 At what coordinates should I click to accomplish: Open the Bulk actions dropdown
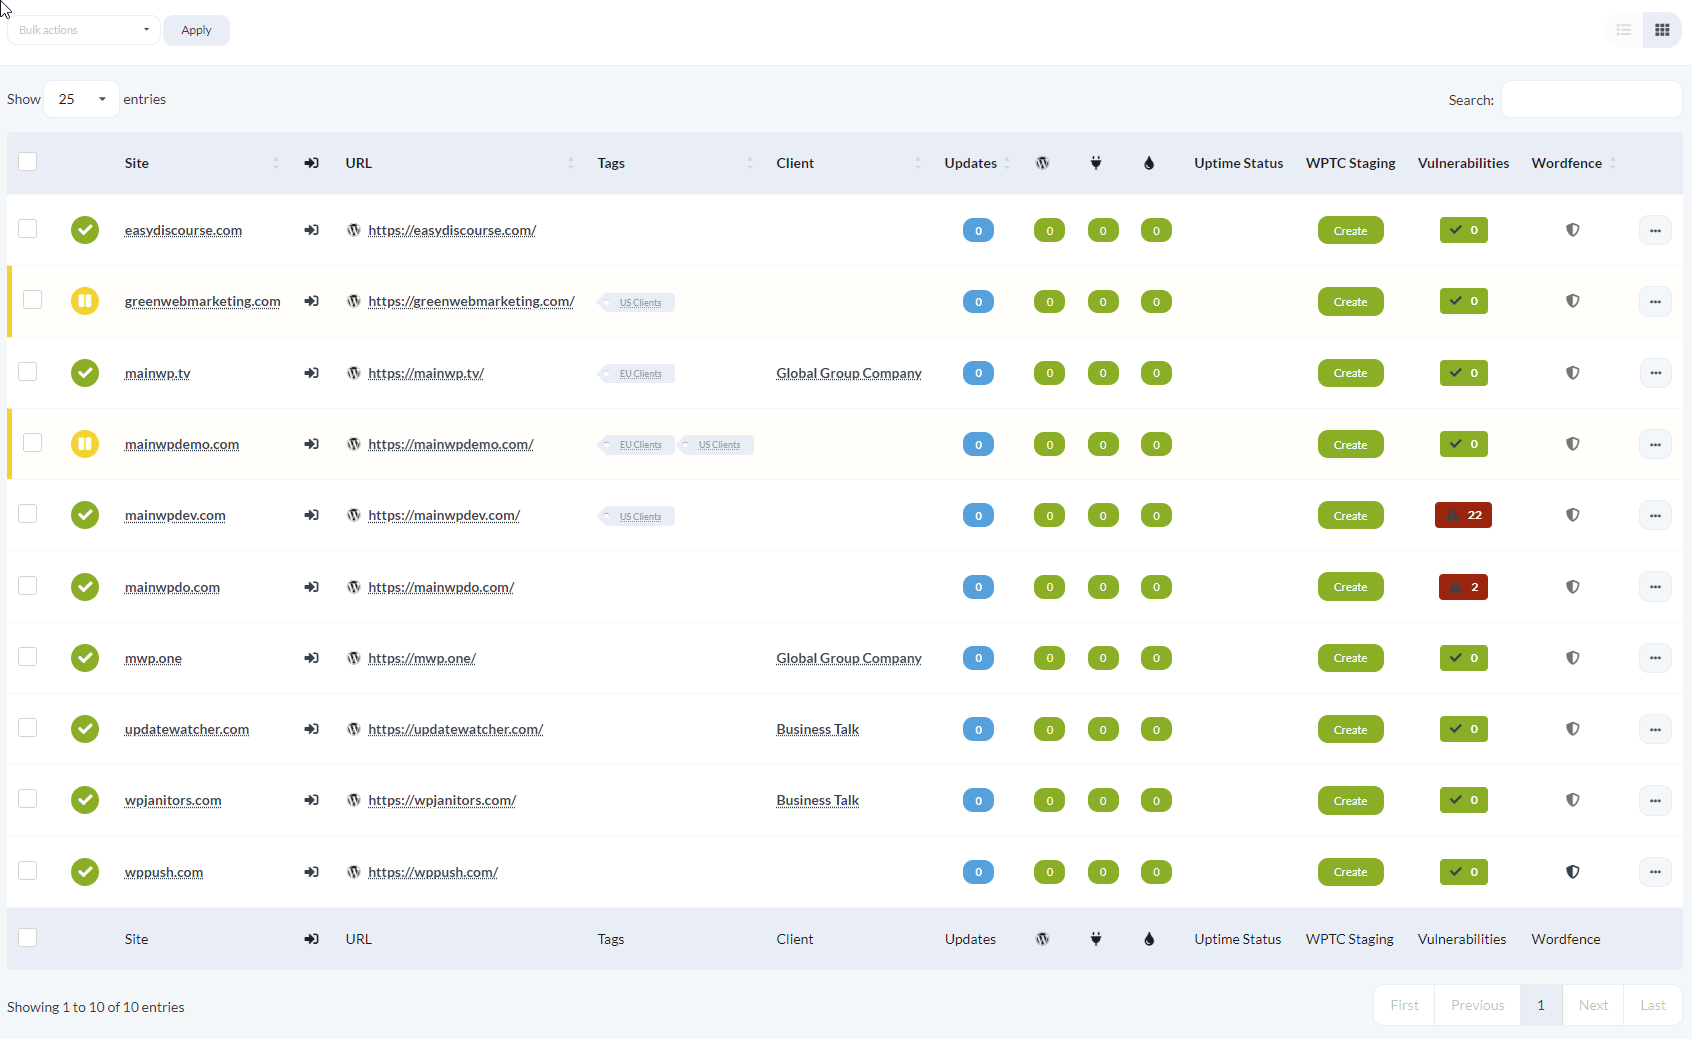[x=84, y=30]
